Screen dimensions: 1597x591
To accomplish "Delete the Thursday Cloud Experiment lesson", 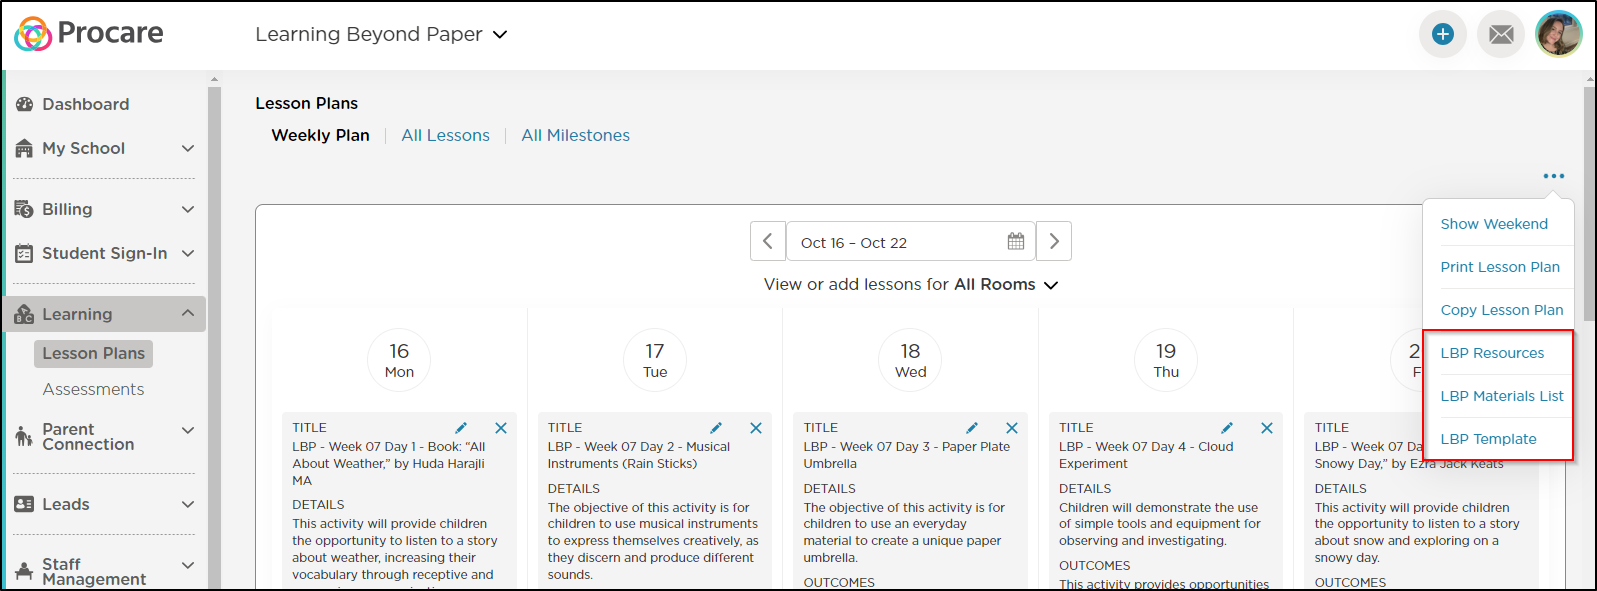I will tap(1267, 428).
